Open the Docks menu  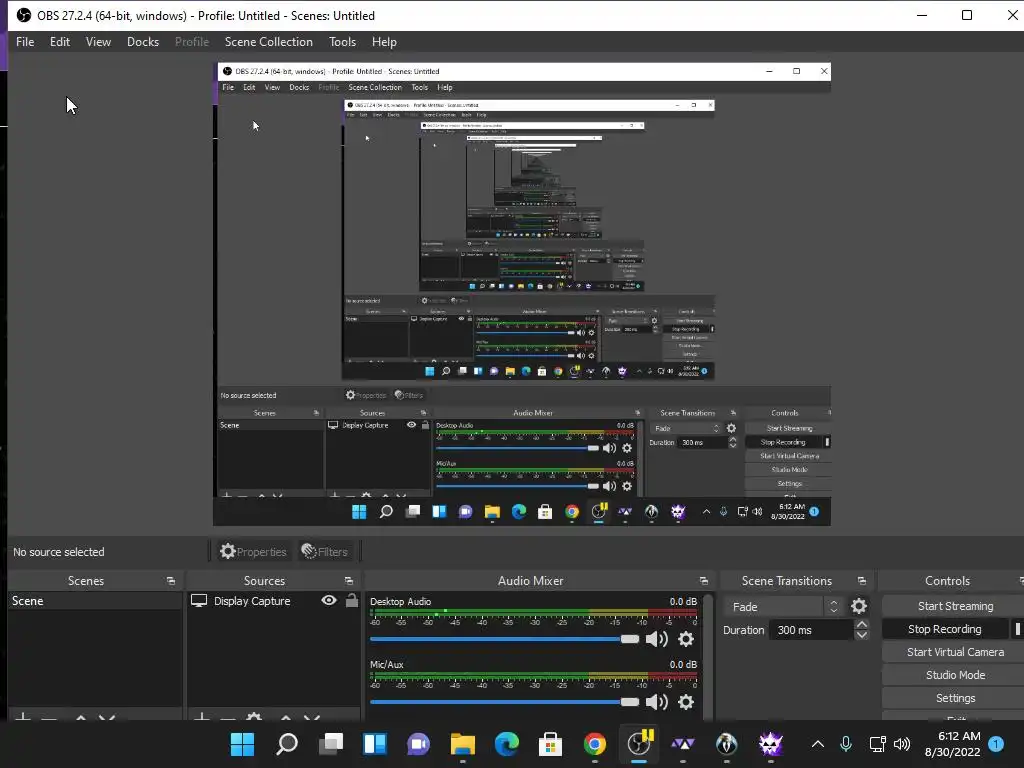[143, 42]
